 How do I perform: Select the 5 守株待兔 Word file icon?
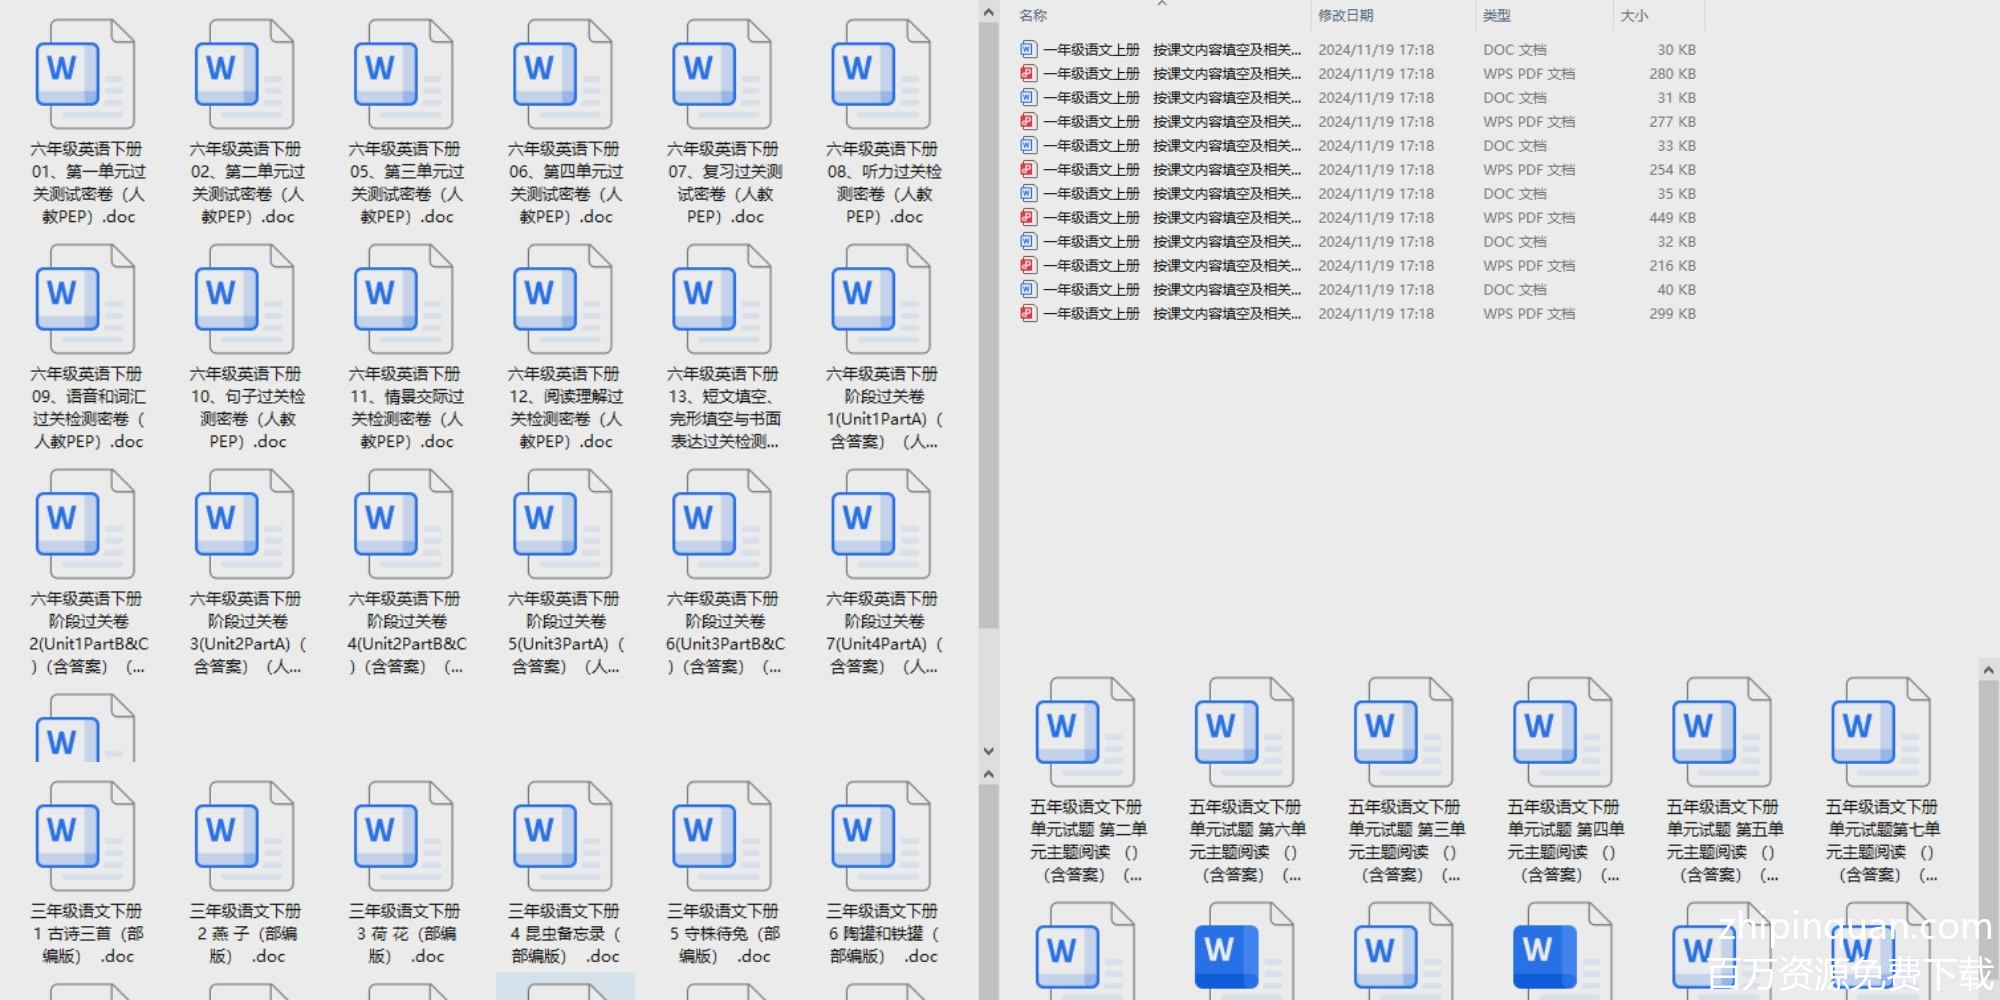(721, 837)
